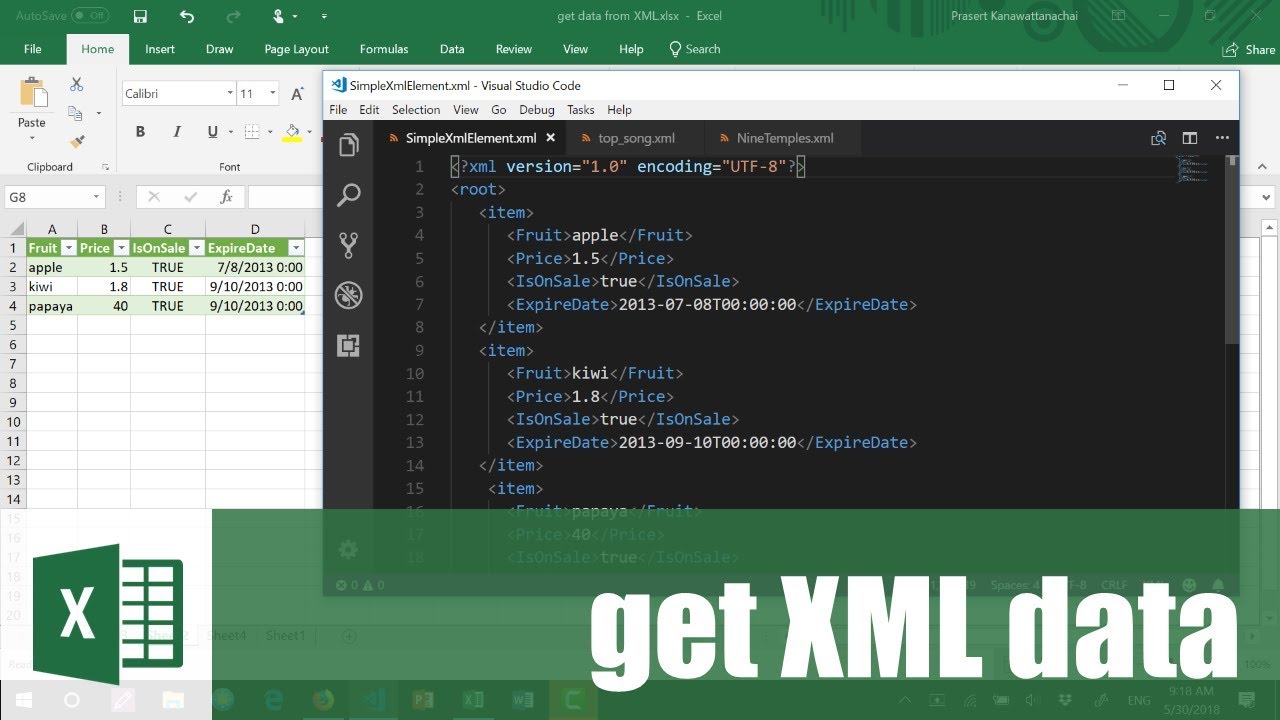This screenshot has width=1280, height=720.
Task: Expand the font size 11 dropdown
Action: point(273,94)
